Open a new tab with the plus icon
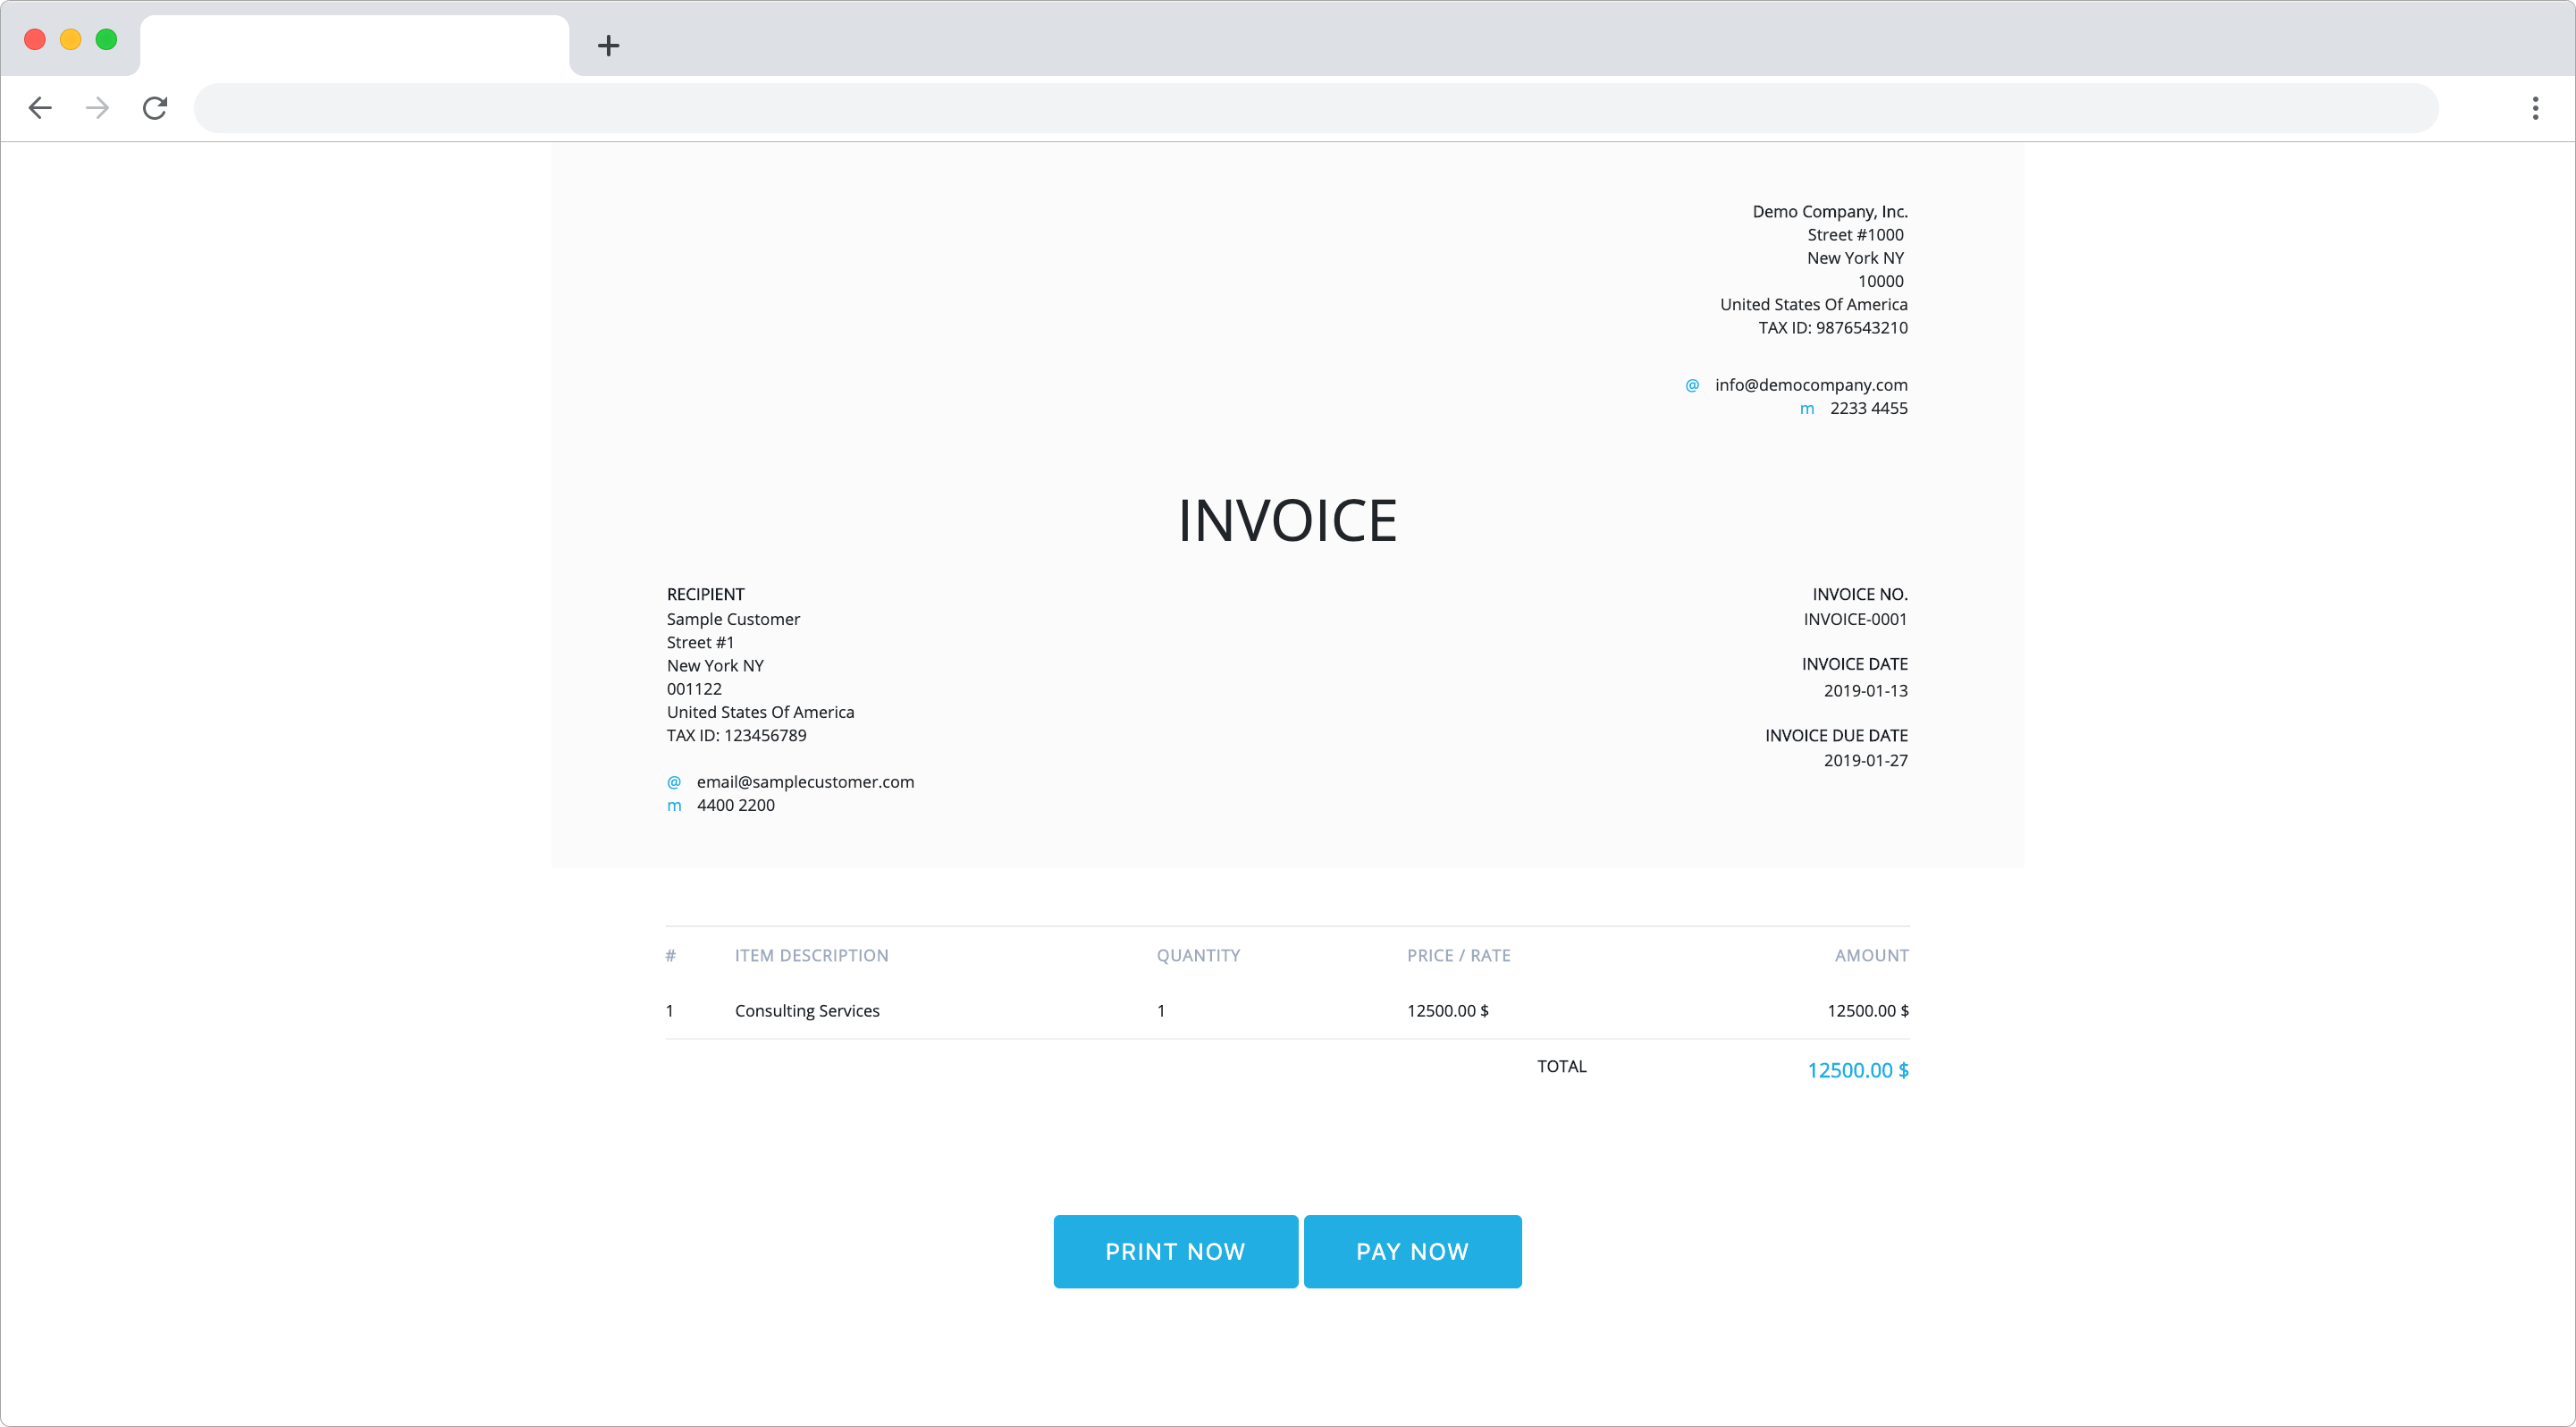The width and height of the screenshot is (2576, 1427). tap(608, 45)
